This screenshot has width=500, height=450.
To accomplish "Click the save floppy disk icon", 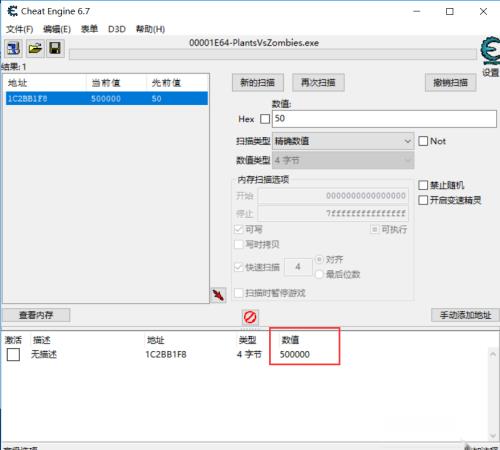I will point(55,49).
